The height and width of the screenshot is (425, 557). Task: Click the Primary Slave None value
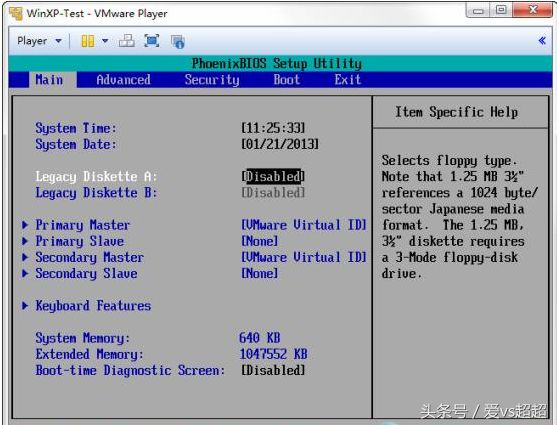coord(259,241)
